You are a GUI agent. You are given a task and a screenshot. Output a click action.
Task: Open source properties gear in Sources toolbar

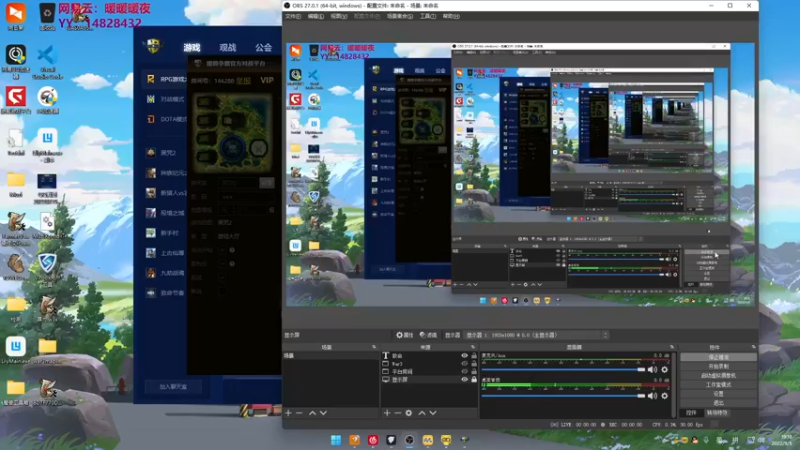tap(409, 413)
